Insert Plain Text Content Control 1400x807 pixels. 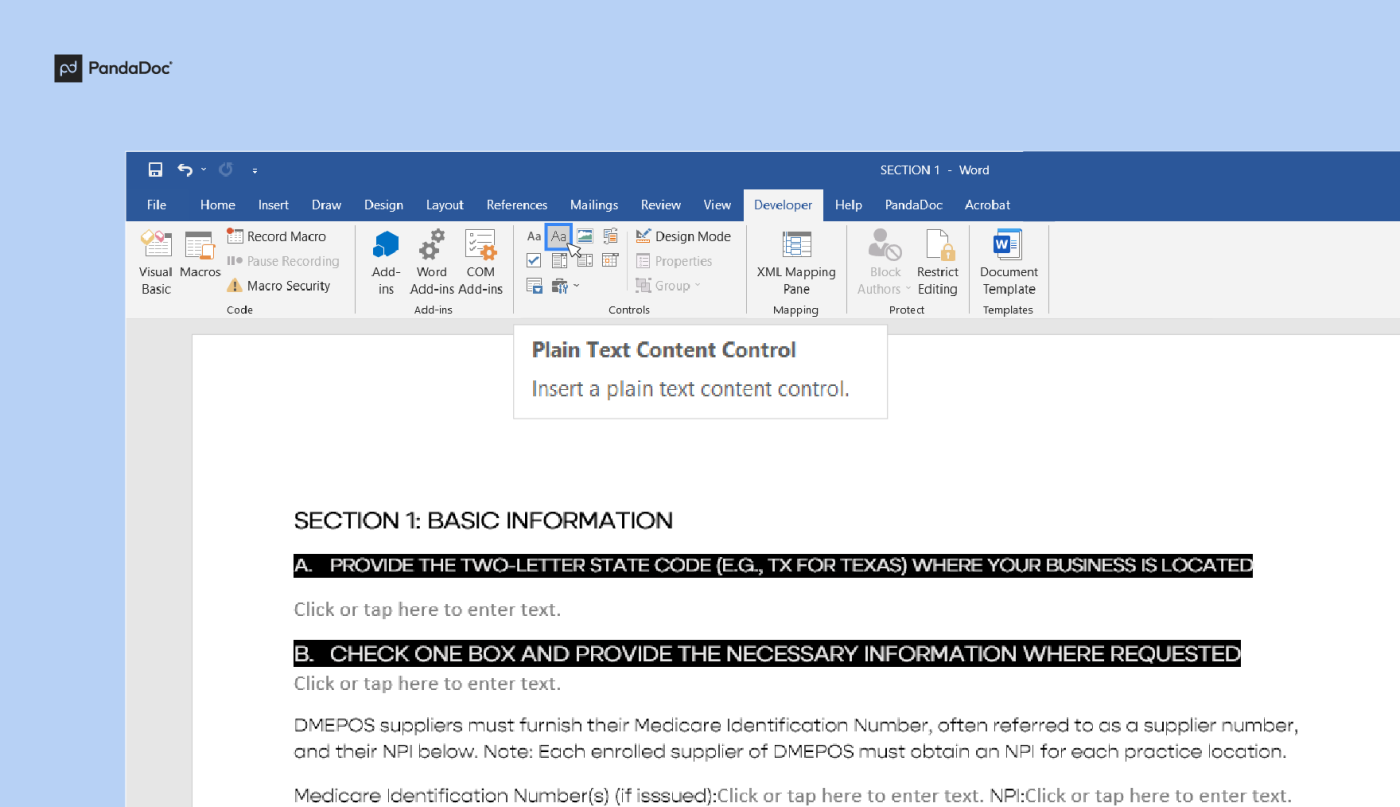[x=559, y=237]
